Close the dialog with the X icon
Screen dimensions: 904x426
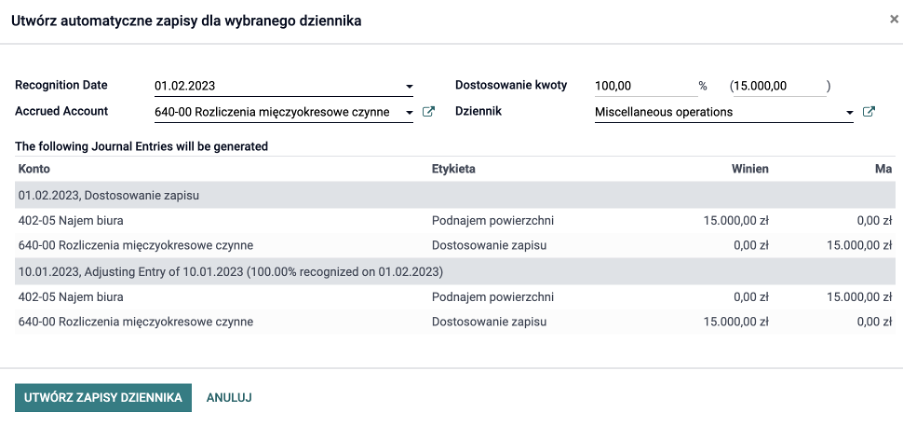point(894,20)
